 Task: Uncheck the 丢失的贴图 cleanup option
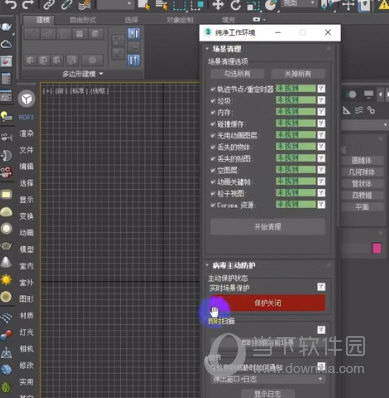pyautogui.click(x=213, y=158)
